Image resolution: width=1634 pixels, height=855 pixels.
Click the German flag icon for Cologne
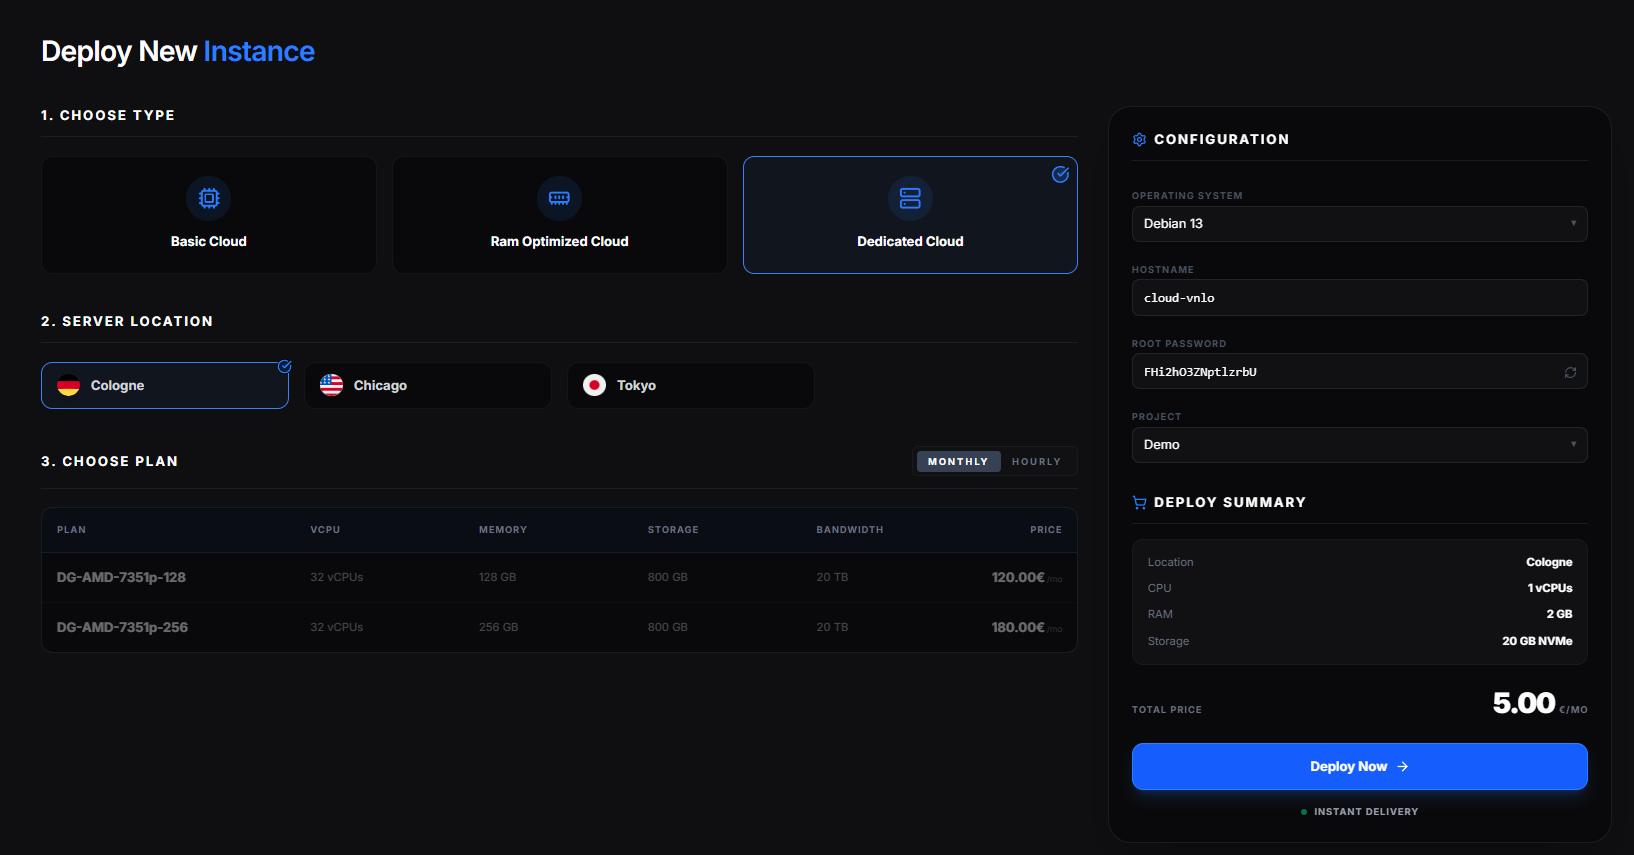click(x=69, y=385)
